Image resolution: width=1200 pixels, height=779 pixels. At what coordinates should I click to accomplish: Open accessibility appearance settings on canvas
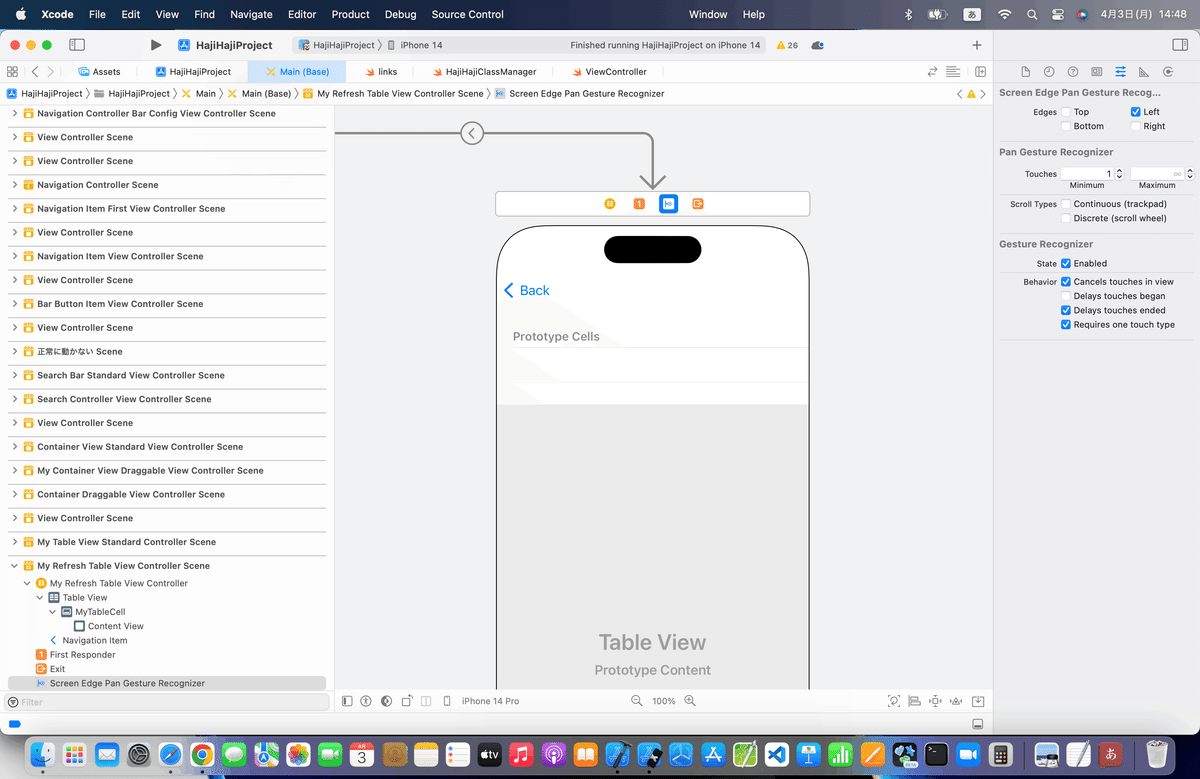[x=366, y=701]
